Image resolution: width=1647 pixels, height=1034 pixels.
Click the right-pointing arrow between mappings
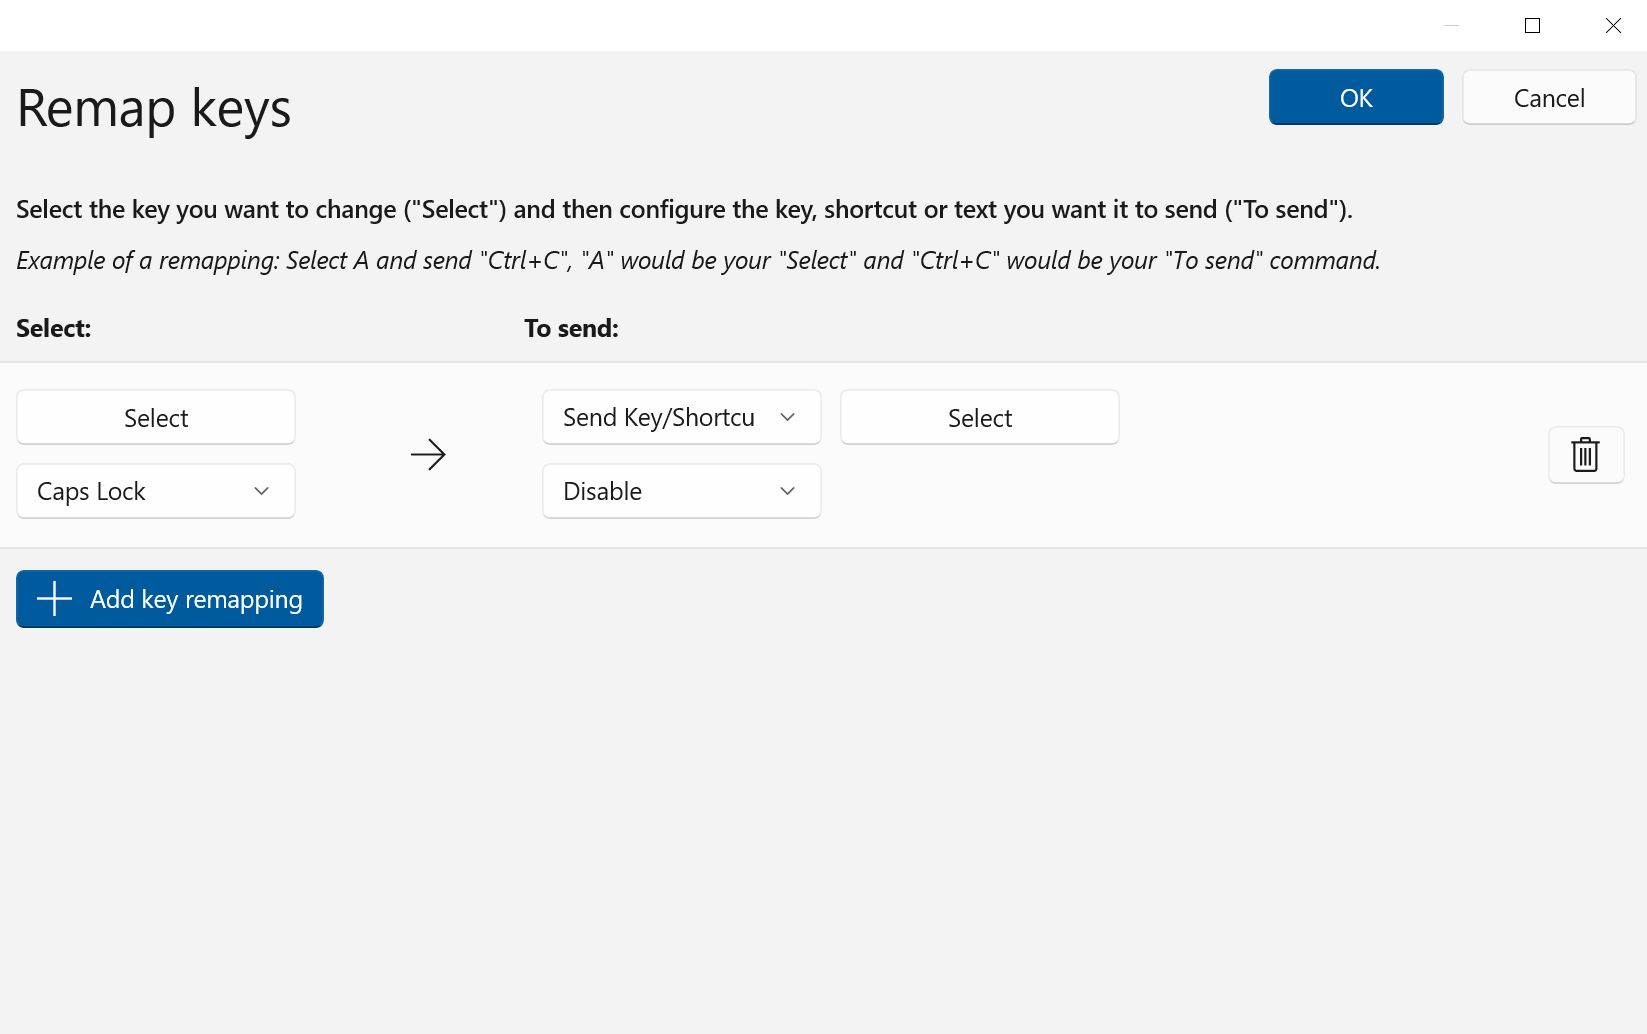[x=428, y=455]
